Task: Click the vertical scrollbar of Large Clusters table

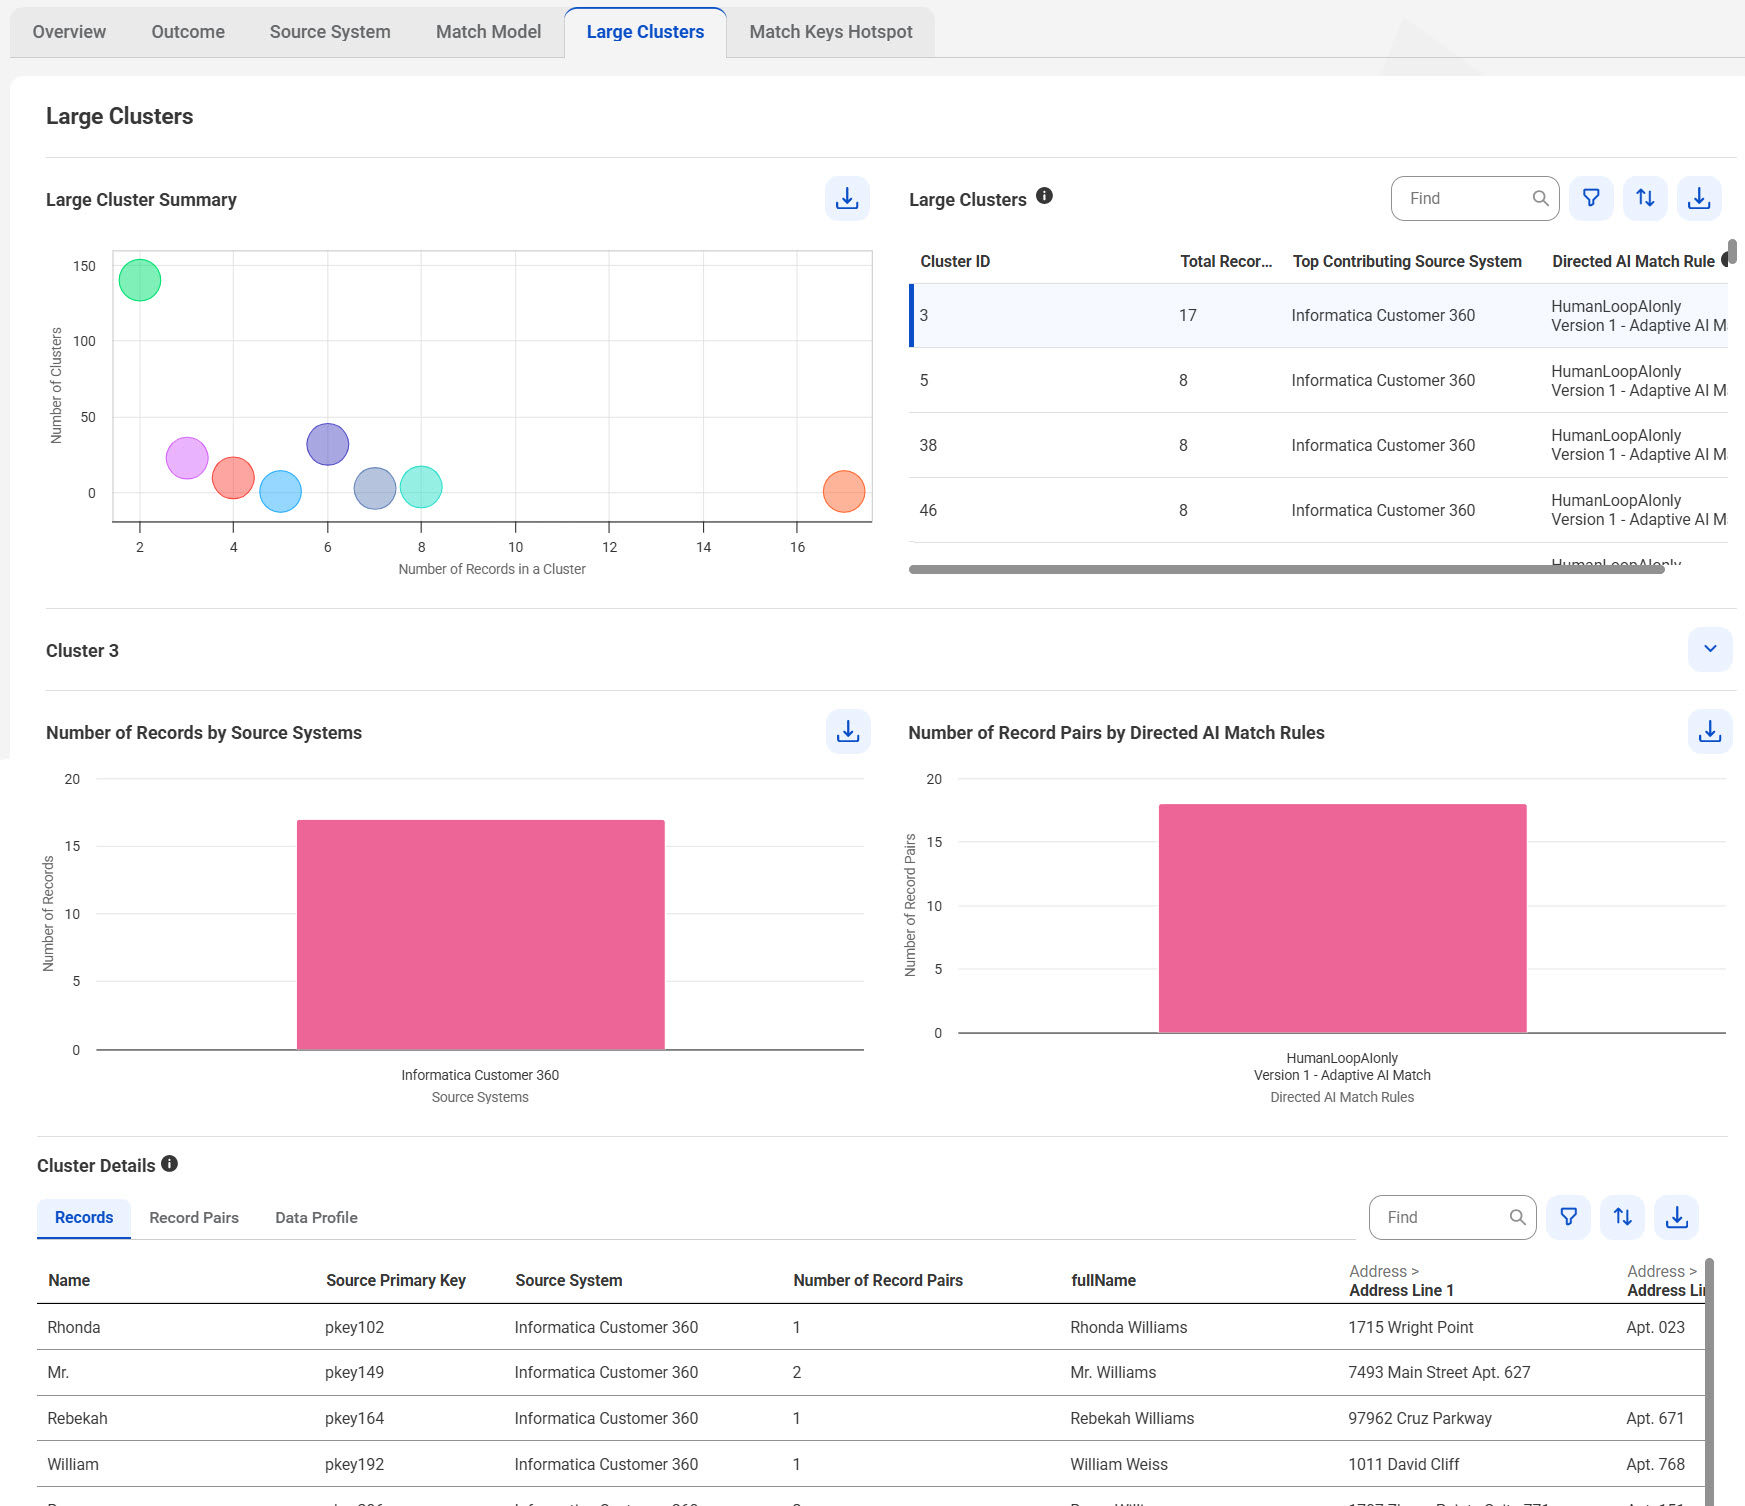Action: 1732,251
